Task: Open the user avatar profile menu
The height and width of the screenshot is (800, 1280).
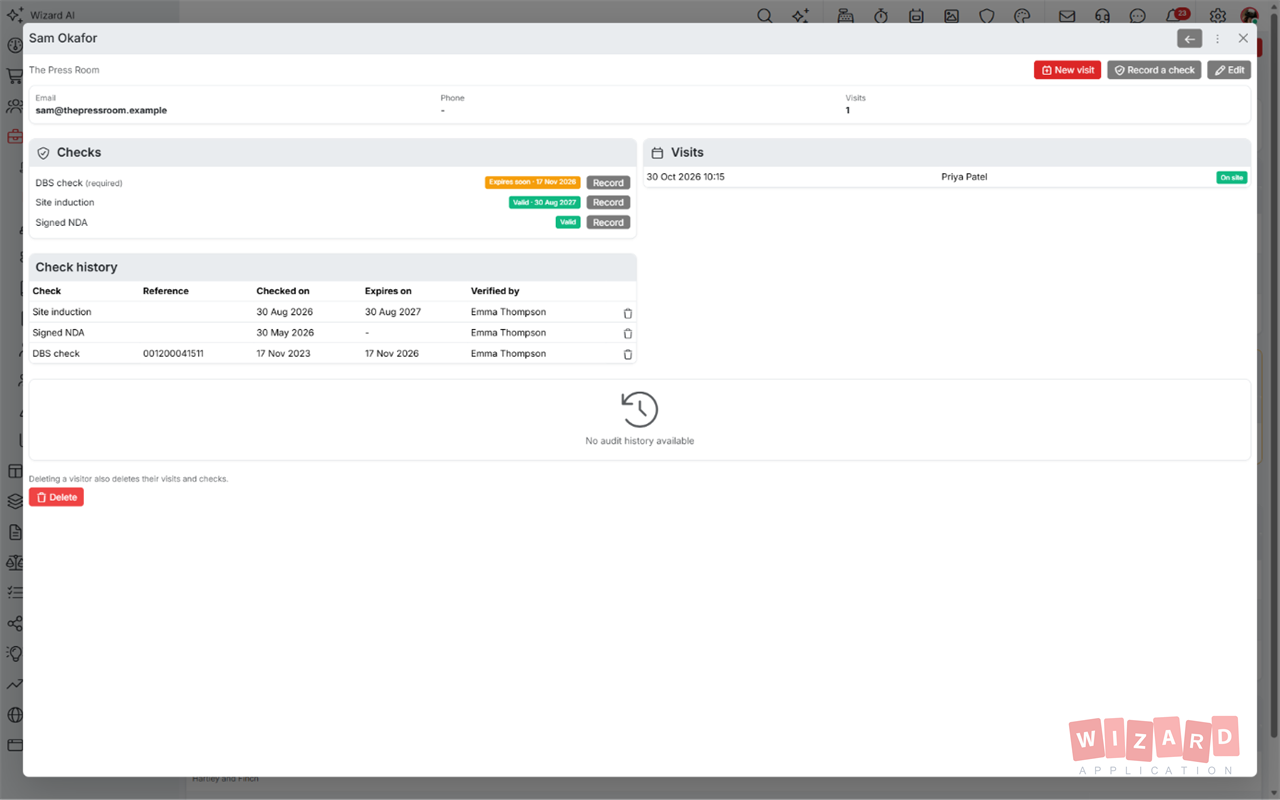Action: (1250, 16)
